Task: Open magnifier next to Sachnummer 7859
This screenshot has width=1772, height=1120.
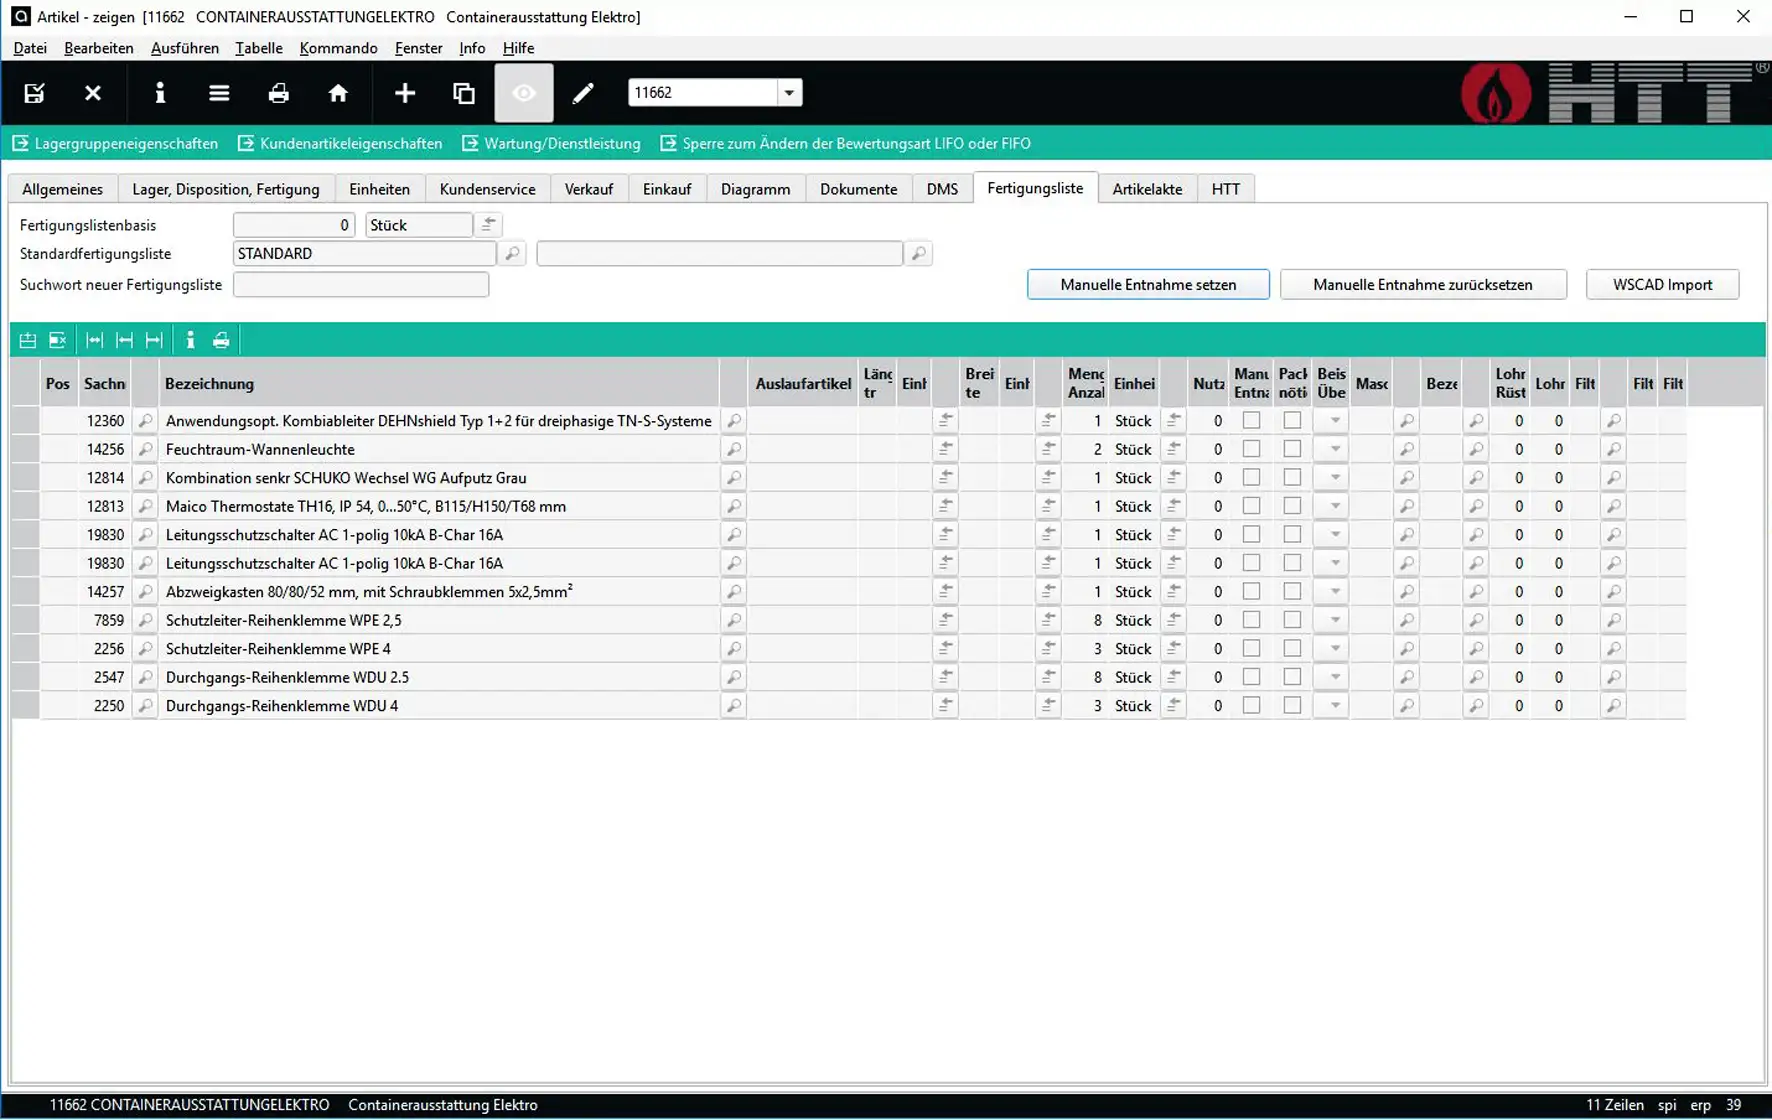Action: coord(145,620)
